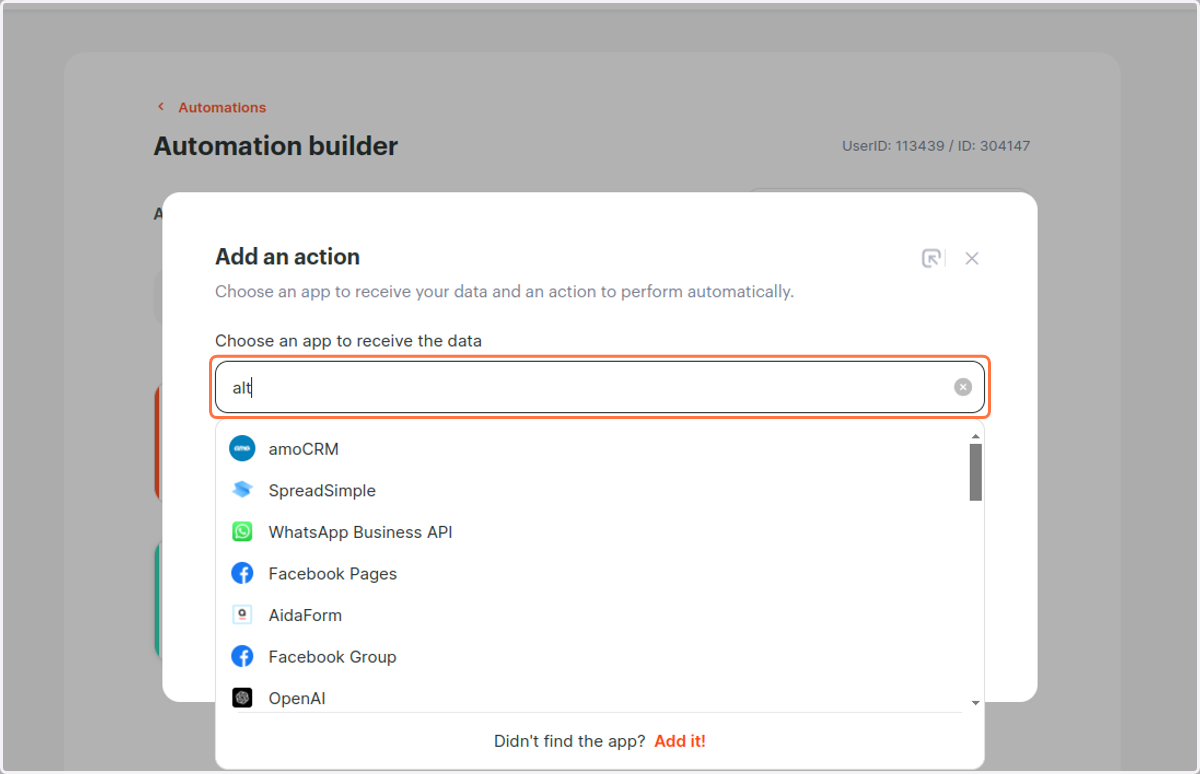Click the app list scrollbar down arrow
Screen dimensions: 1200x774
(976, 704)
